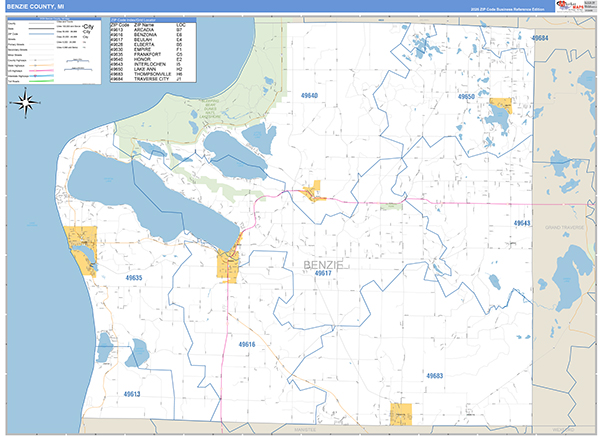Viewport: 600px width, 436px height.
Task: Click the ZIP Code Business Reference Edition text
Action: (x=513, y=8)
